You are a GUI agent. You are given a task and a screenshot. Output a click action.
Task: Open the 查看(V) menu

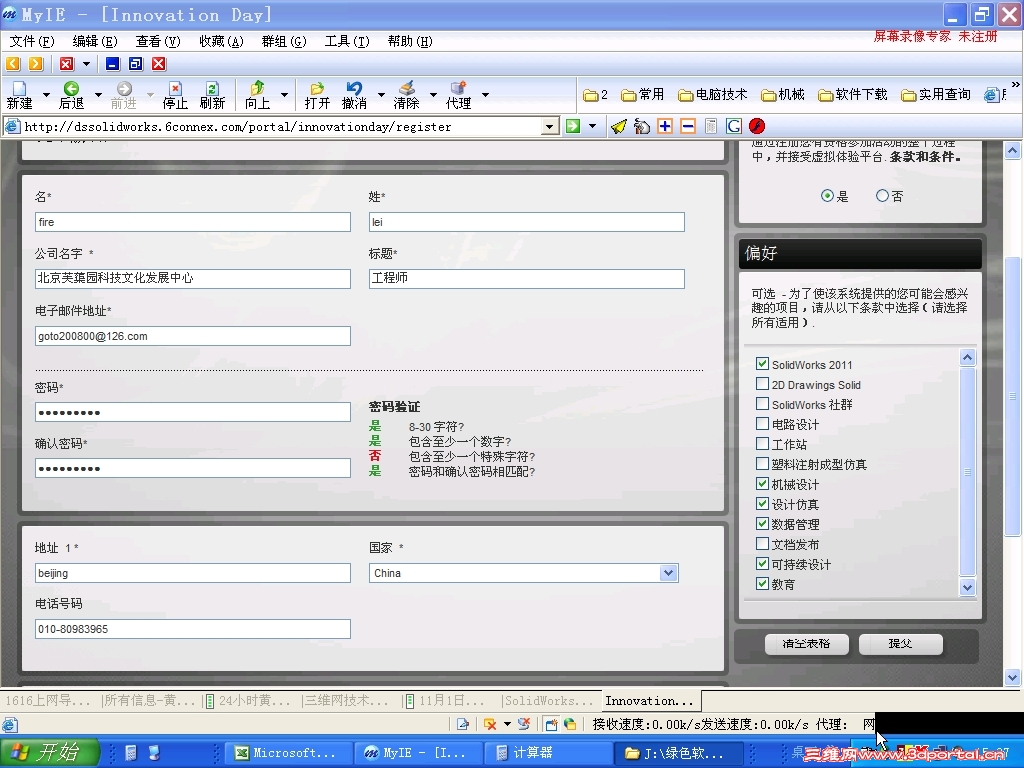pyautogui.click(x=157, y=42)
